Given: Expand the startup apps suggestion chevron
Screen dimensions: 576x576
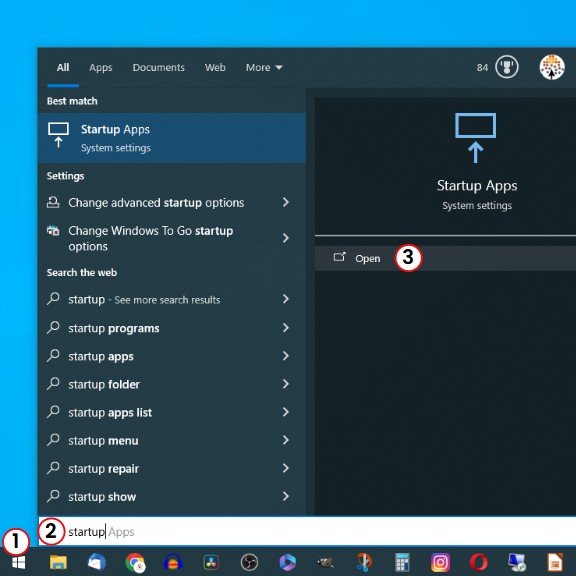Looking at the screenshot, I should tap(286, 356).
